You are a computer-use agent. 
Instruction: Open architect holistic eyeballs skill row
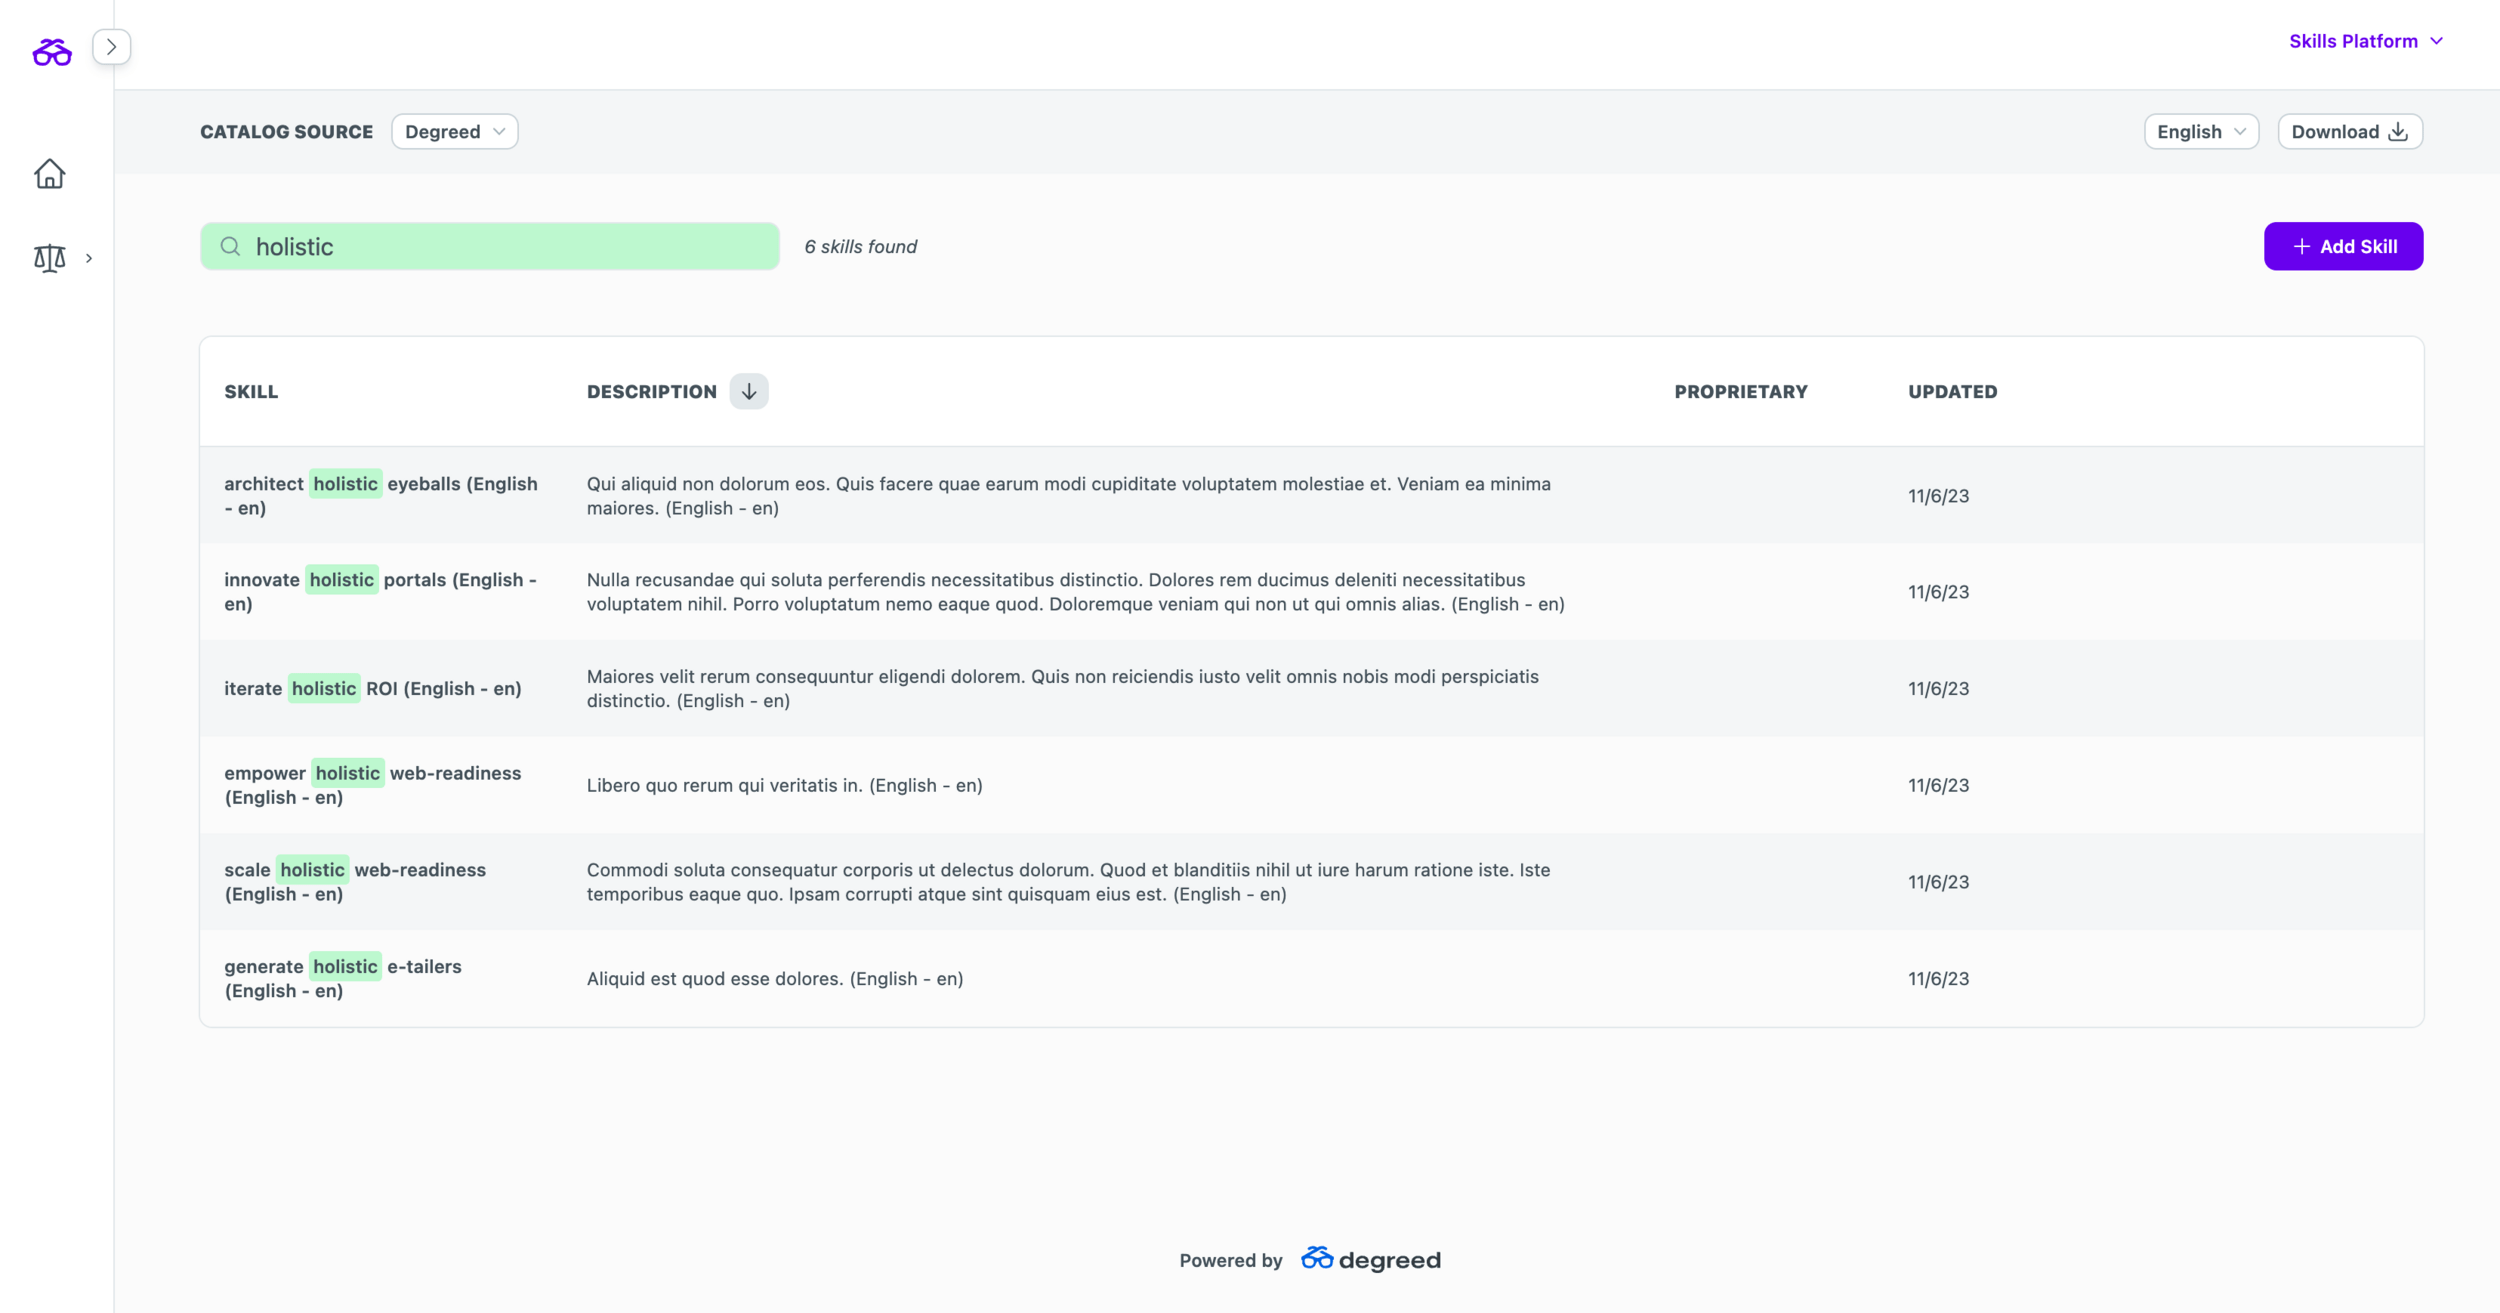tap(380, 495)
